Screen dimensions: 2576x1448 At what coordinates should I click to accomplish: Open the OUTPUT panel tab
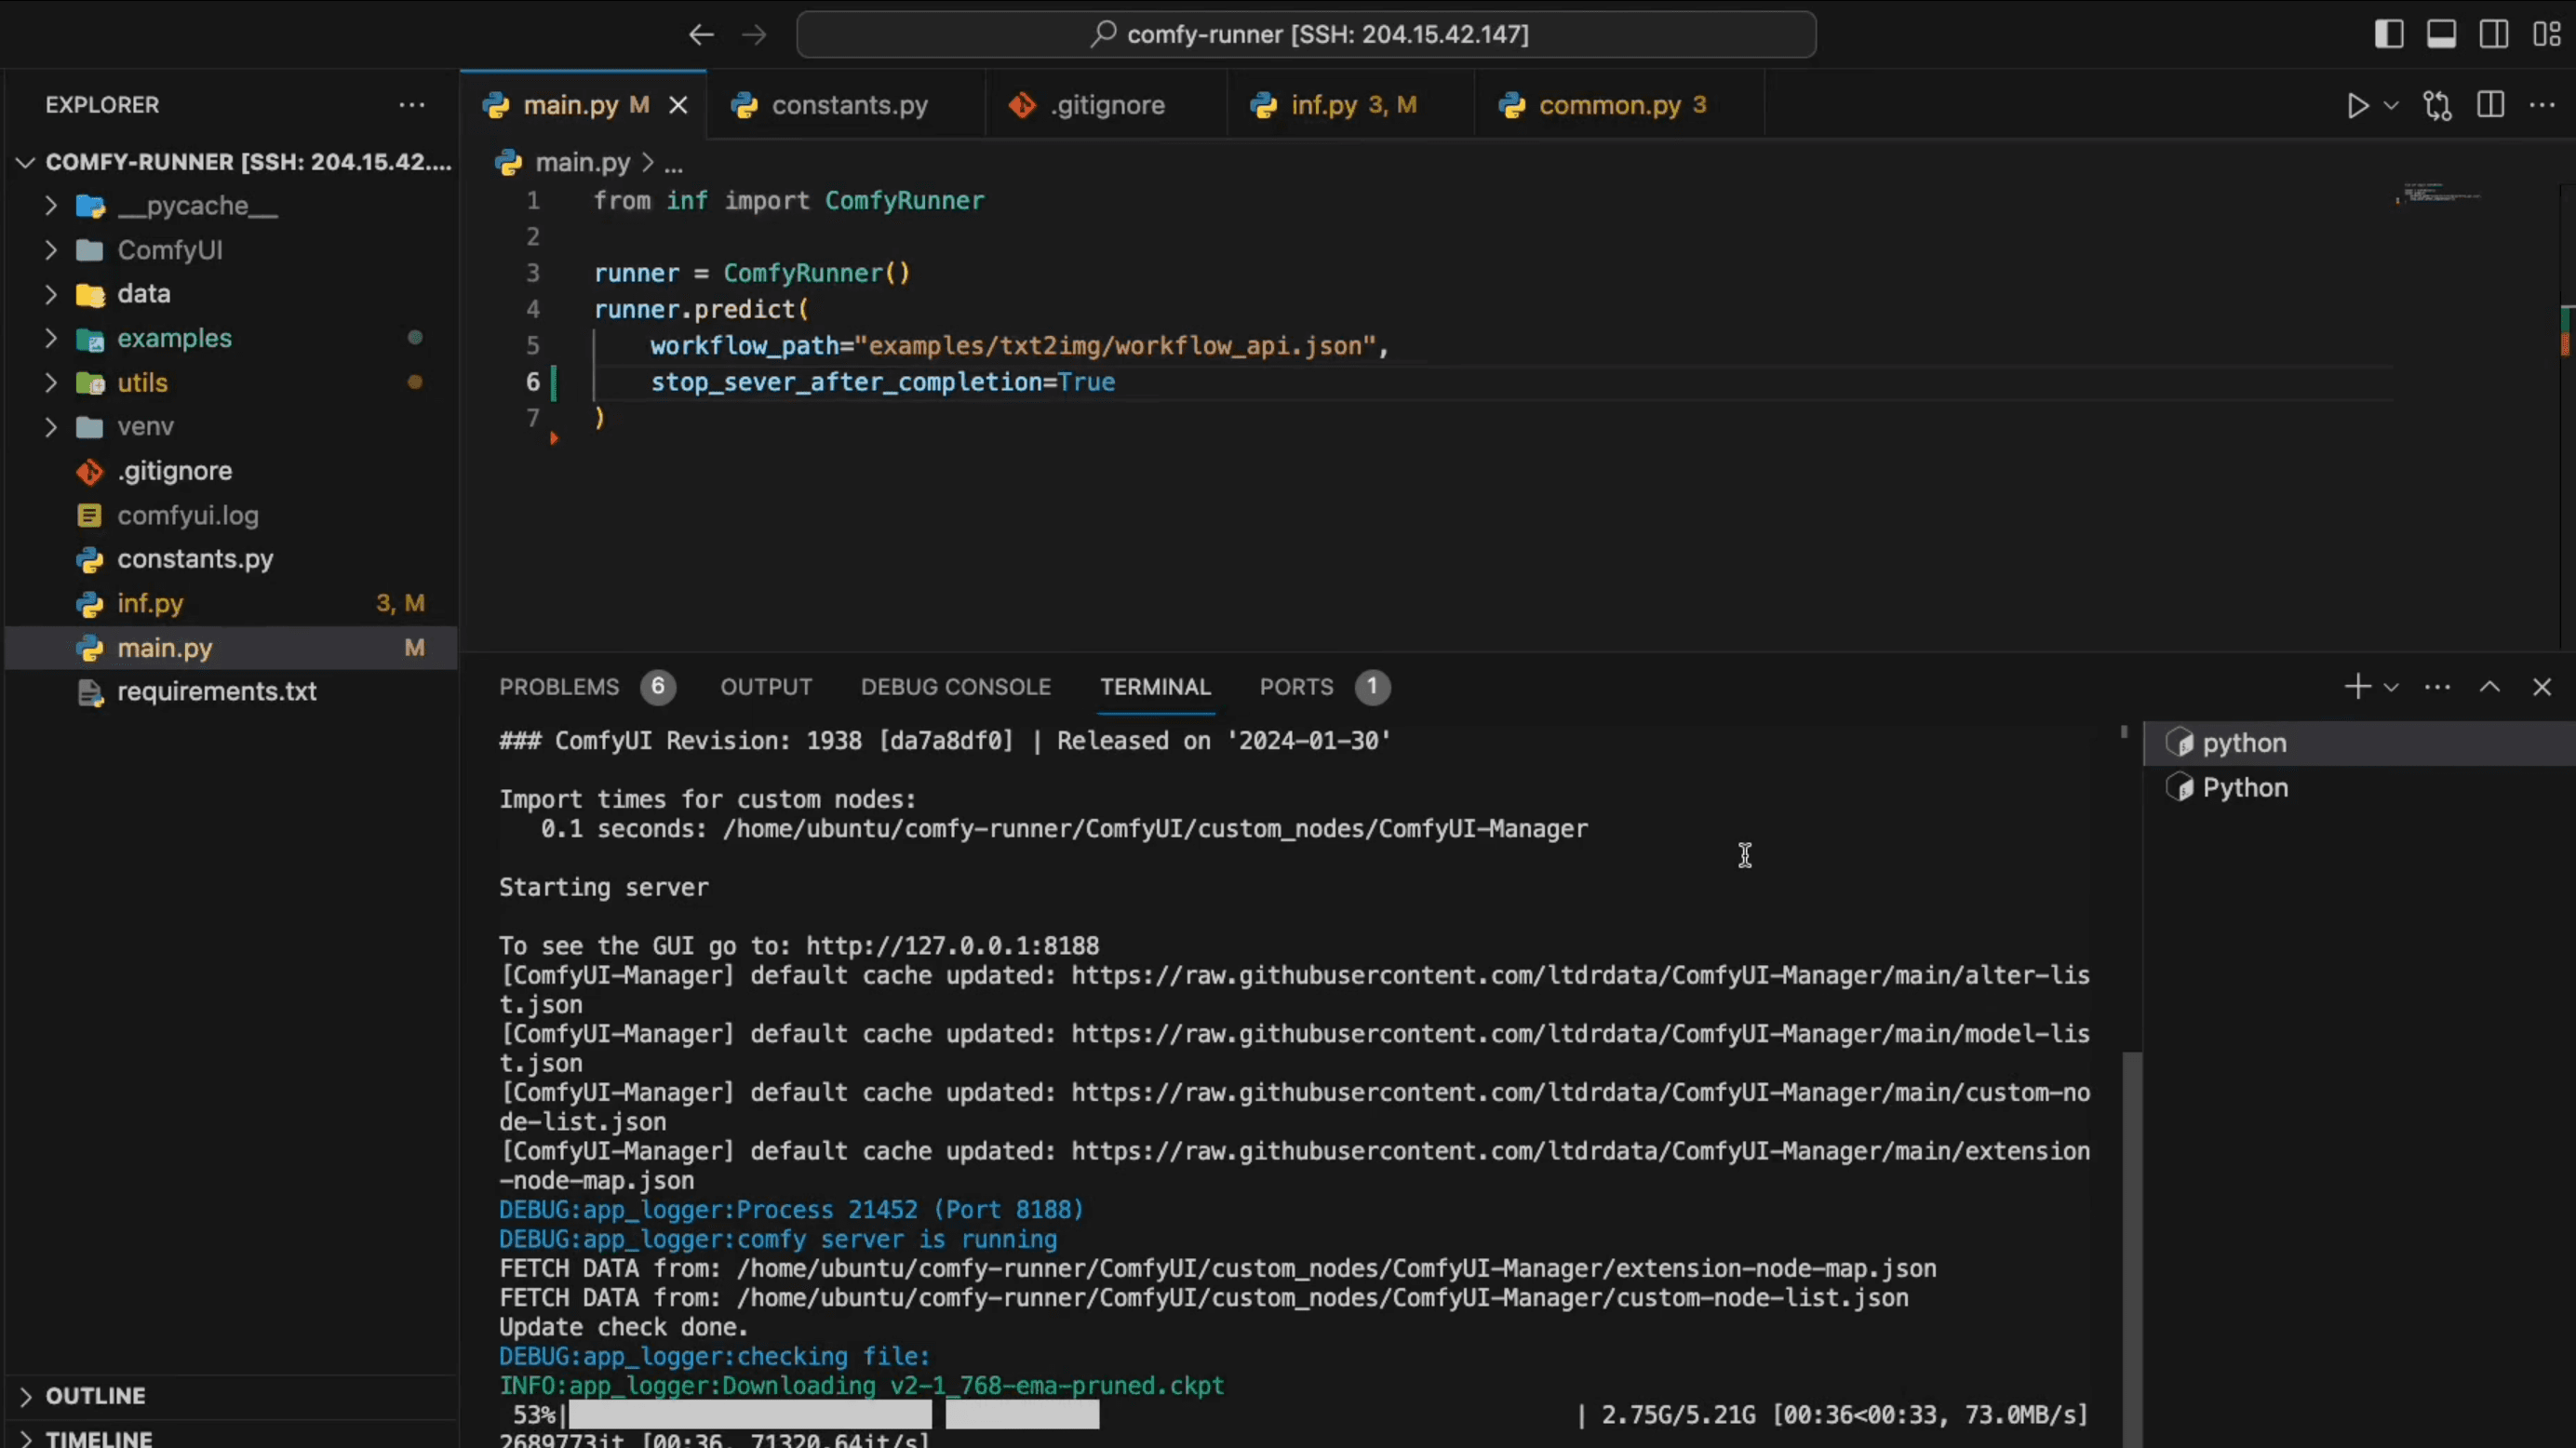(x=766, y=687)
